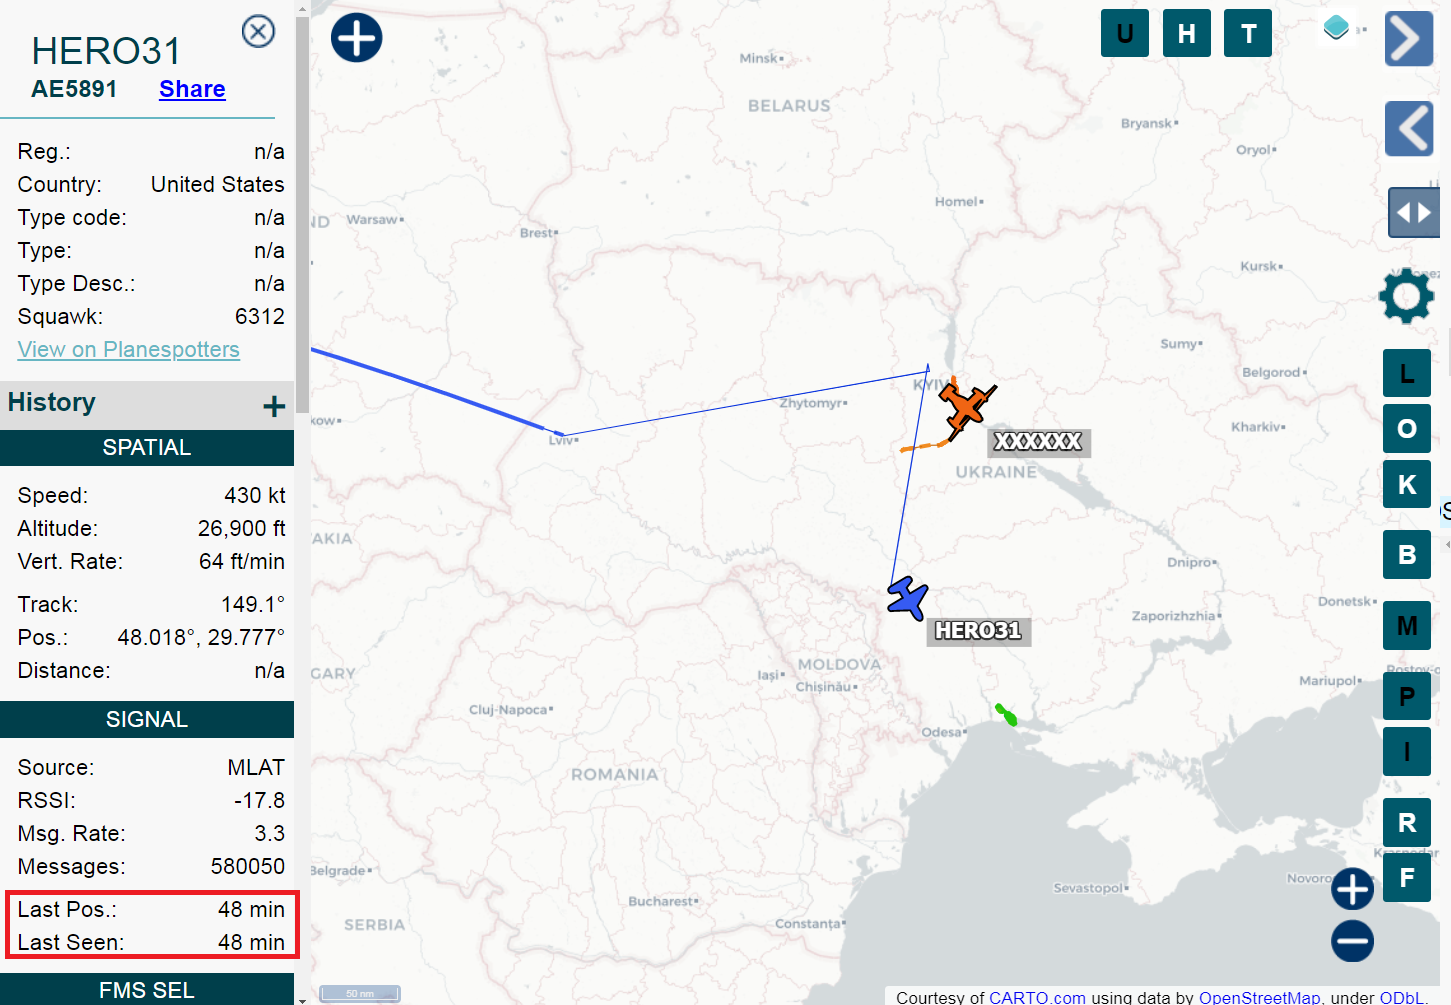Toggle the O map button
This screenshot has height=1005, width=1451.
click(1407, 428)
